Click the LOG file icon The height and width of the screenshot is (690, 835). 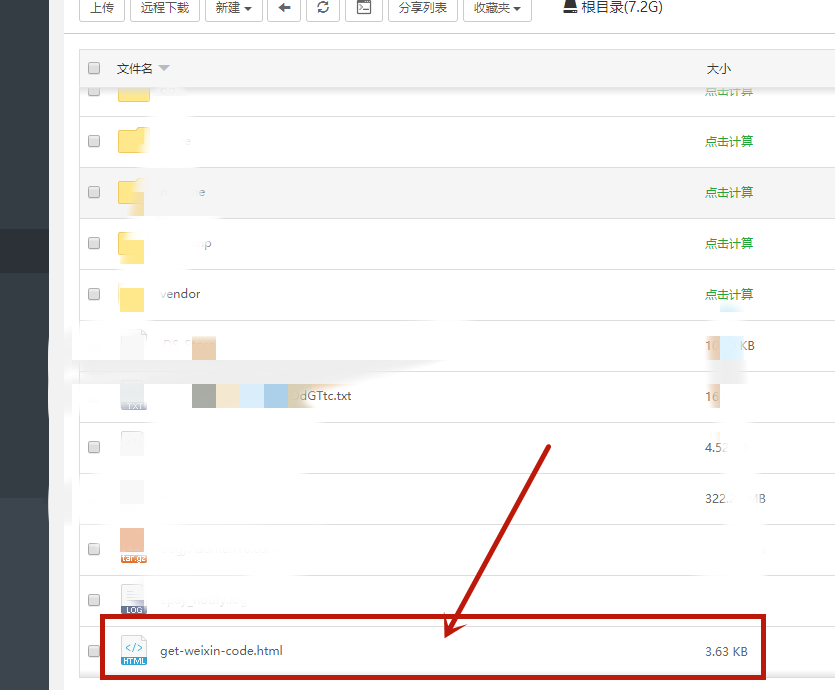(x=133, y=599)
